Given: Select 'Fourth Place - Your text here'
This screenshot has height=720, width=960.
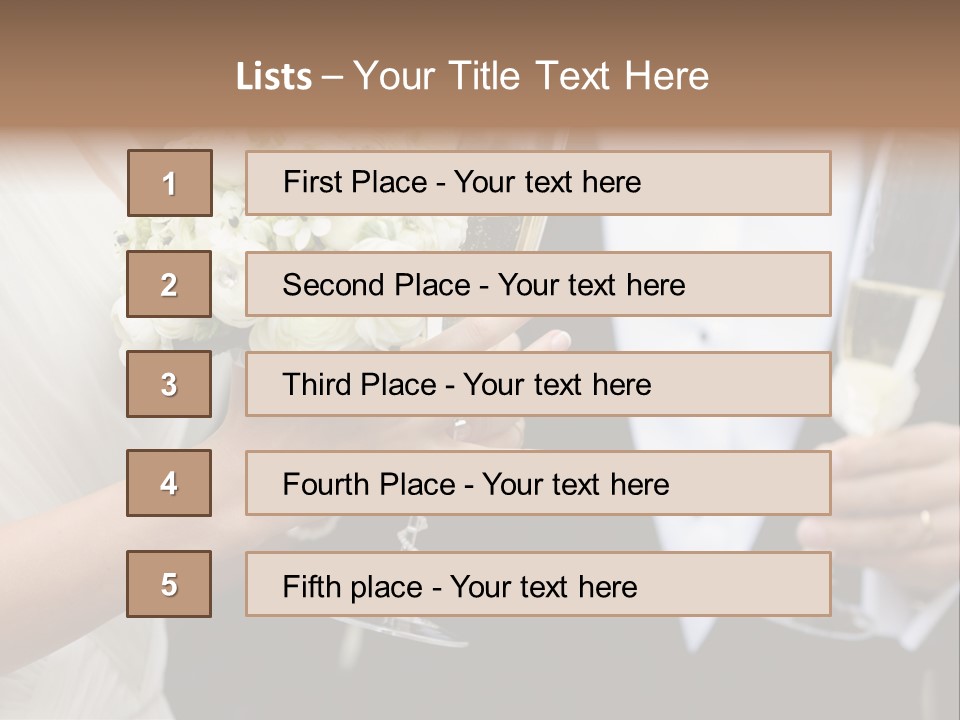Looking at the screenshot, I should (x=538, y=484).
